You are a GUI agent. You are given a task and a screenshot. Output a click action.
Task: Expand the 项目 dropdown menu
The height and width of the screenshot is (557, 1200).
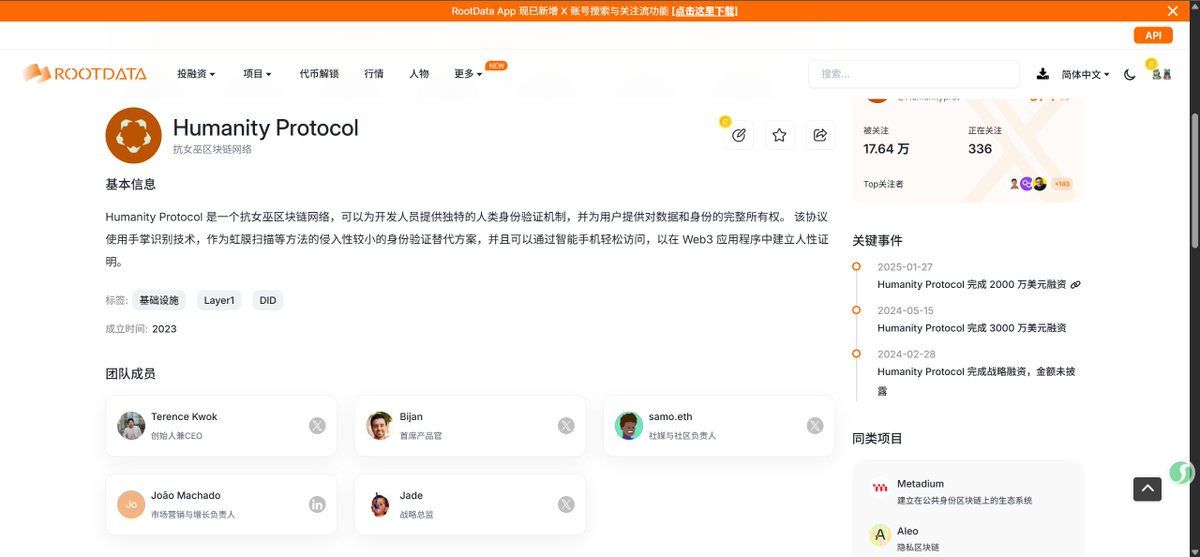click(257, 74)
